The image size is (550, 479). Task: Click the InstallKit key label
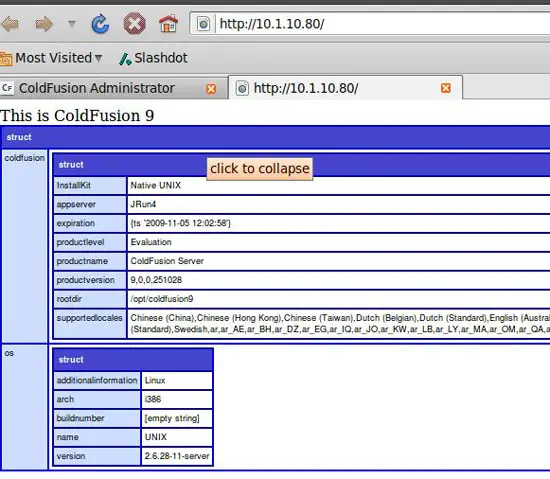(74, 185)
